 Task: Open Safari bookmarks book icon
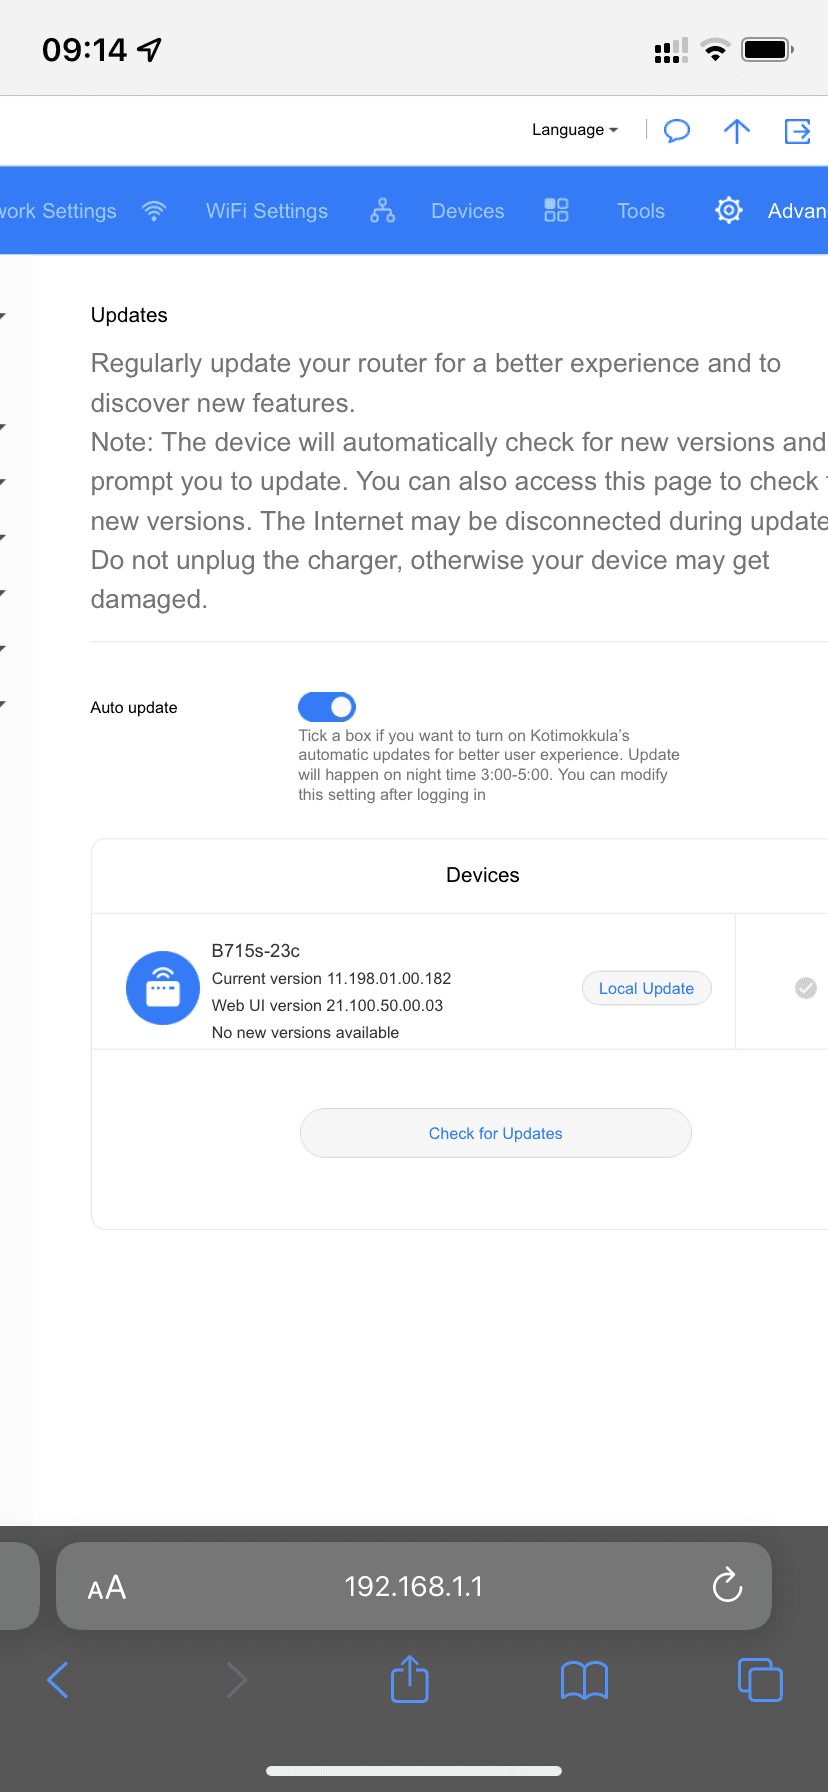coord(584,1680)
